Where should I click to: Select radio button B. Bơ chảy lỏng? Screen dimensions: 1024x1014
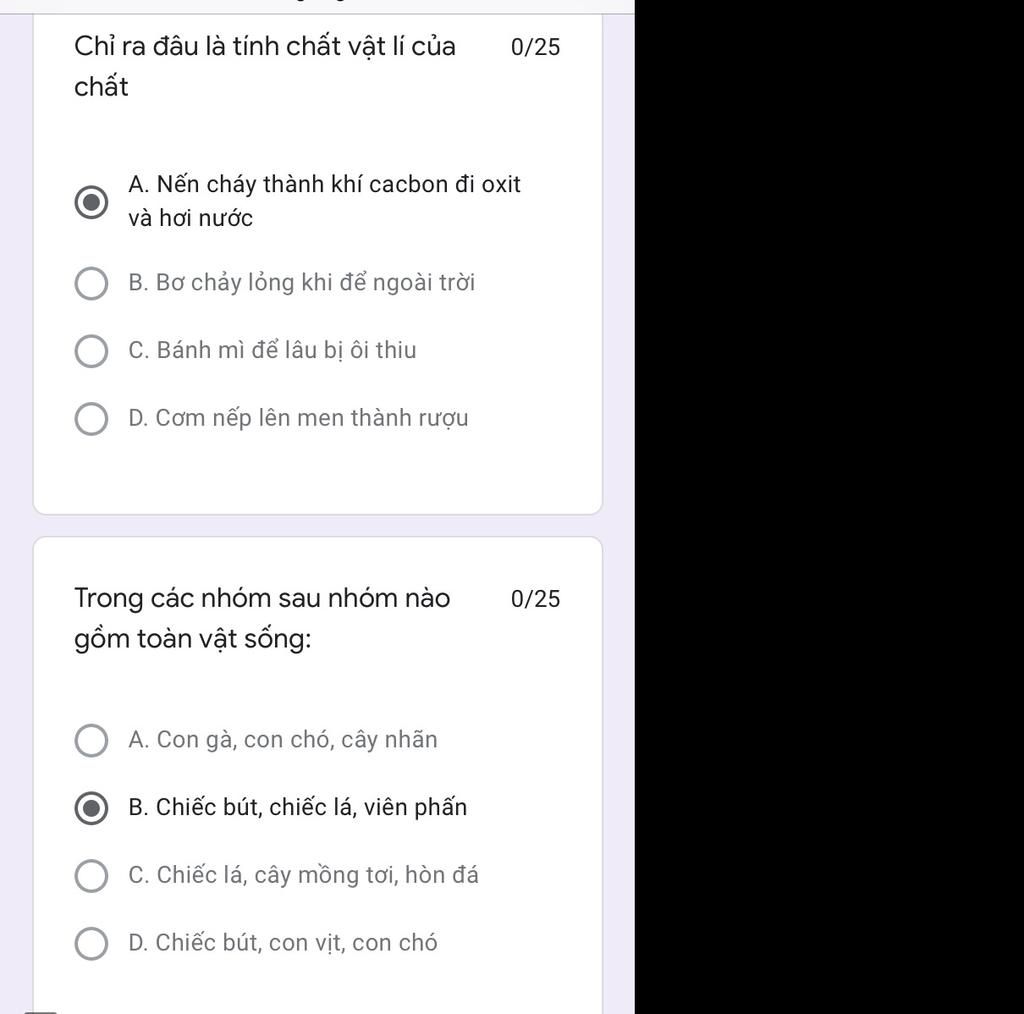(x=91, y=284)
